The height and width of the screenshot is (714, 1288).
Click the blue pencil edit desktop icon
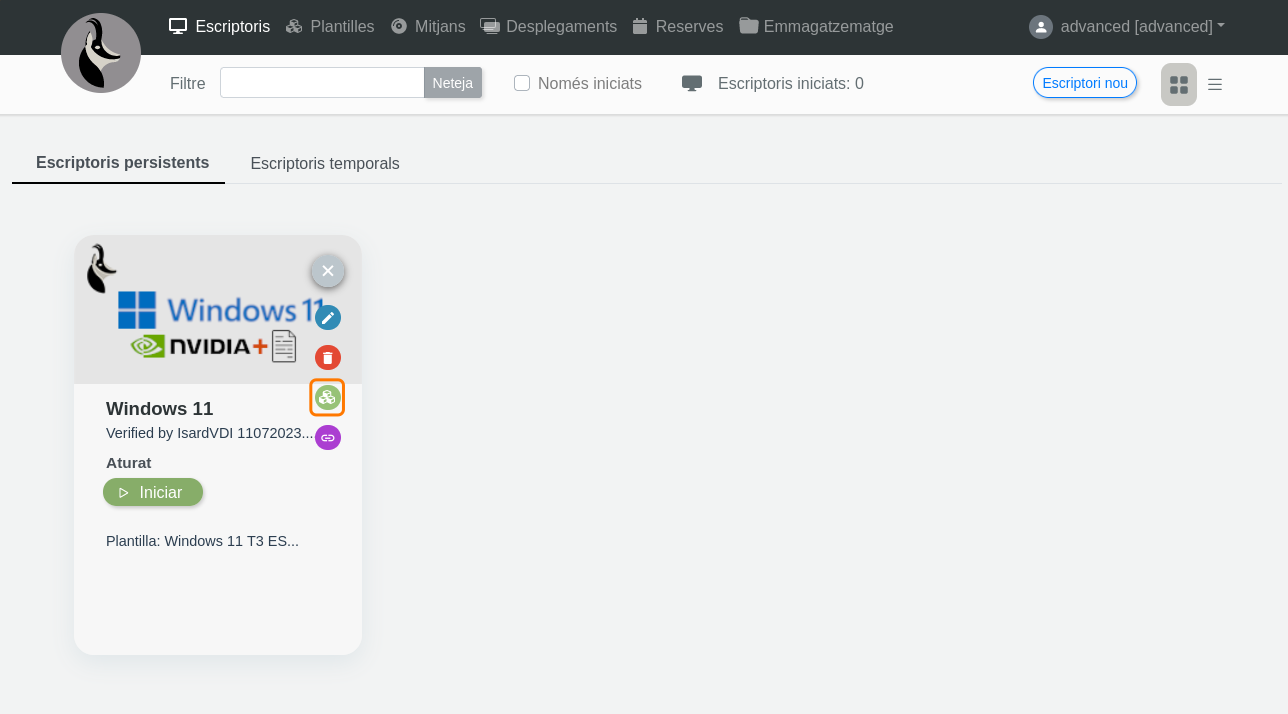pos(328,318)
